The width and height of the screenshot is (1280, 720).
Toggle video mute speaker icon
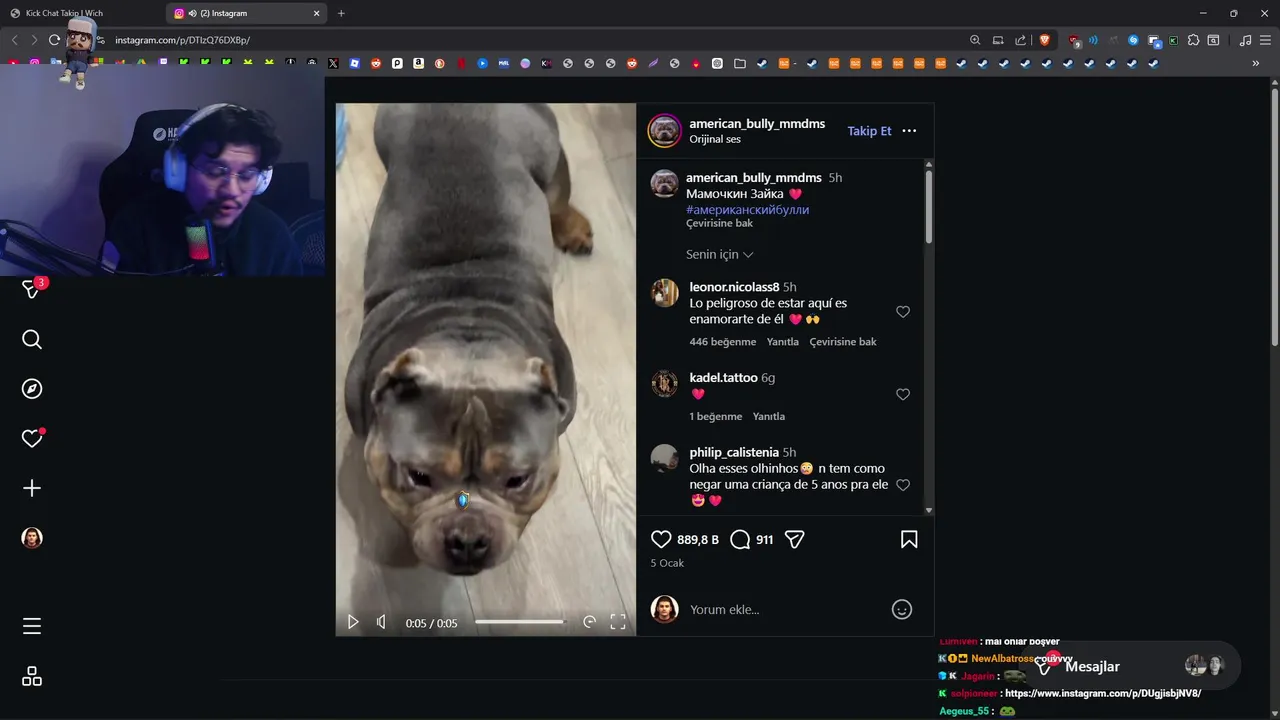tap(381, 622)
